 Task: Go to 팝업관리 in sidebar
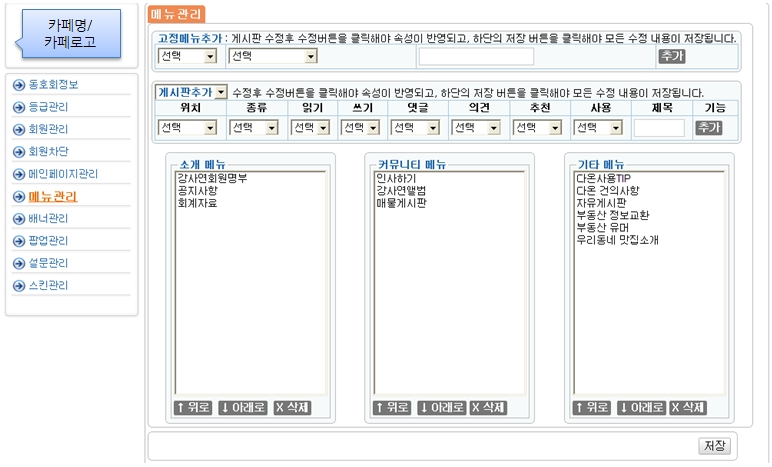tap(48, 241)
